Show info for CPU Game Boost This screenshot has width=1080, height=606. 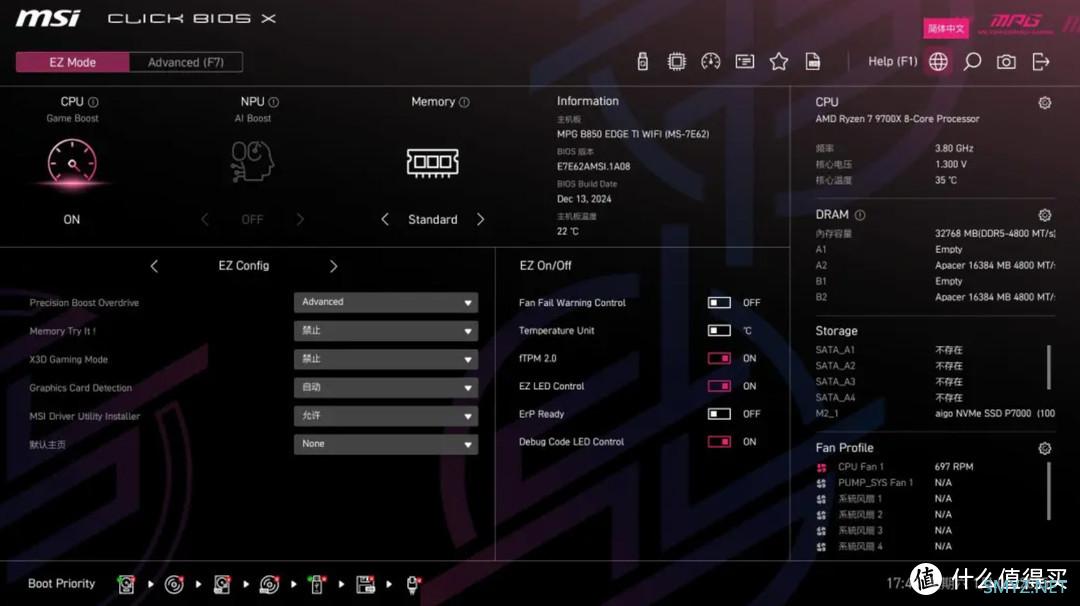[94, 102]
